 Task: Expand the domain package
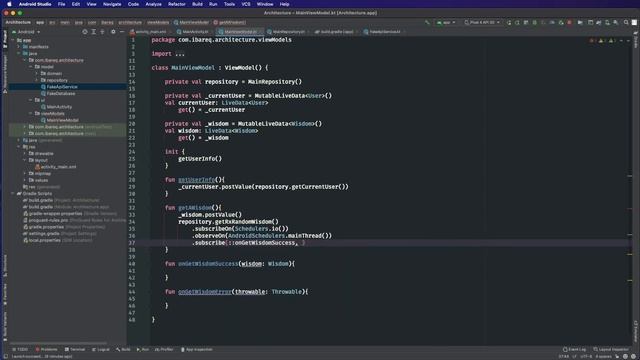coord(36,73)
